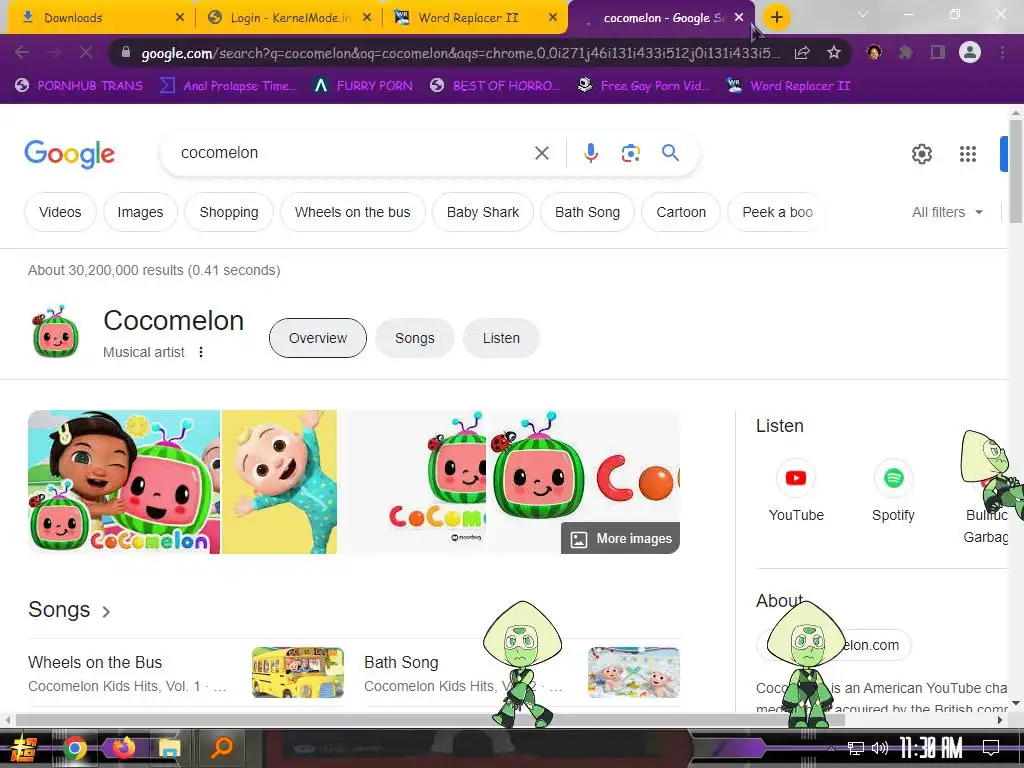The height and width of the screenshot is (768, 1024).
Task: Launch Chrome from the taskbar
Action: (x=74, y=748)
